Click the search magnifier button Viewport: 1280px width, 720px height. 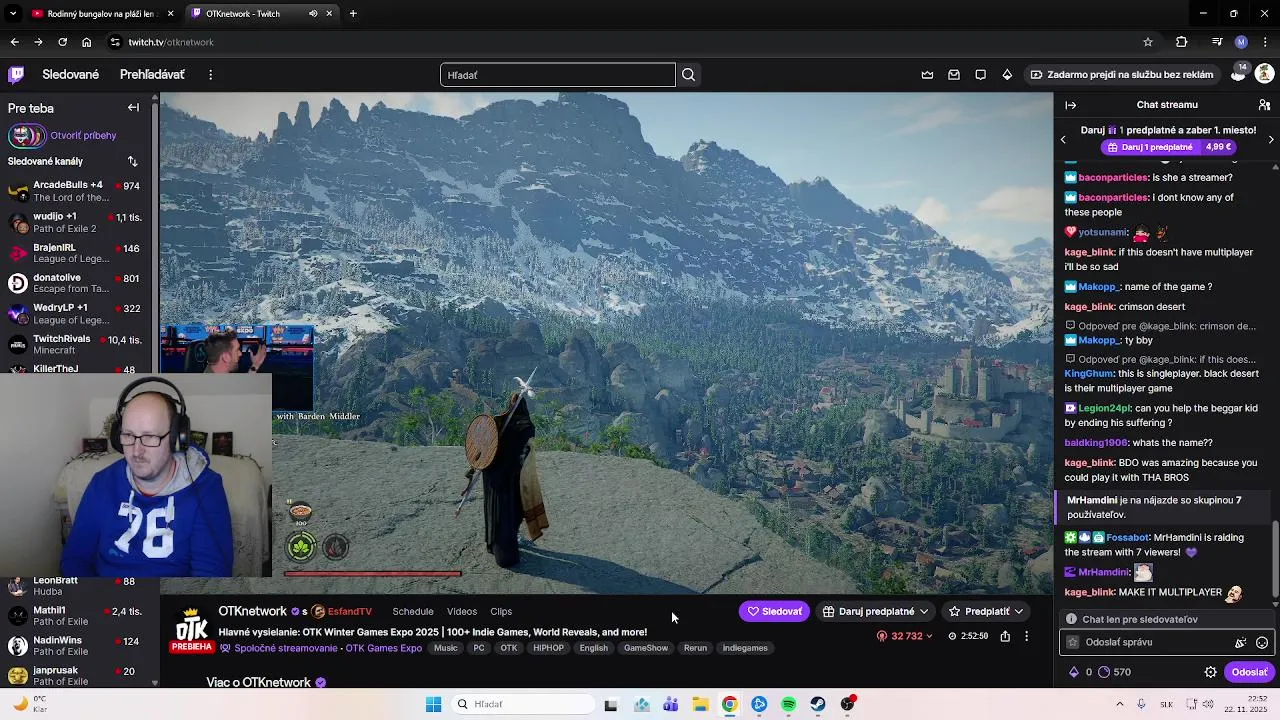(x=688, y=75)
